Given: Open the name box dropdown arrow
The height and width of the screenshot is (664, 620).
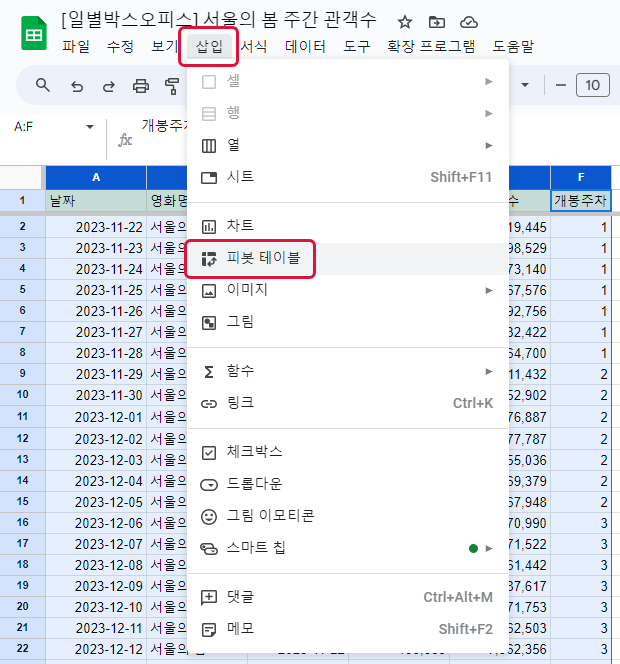Looking at the screenshot, I should (90, 127).
